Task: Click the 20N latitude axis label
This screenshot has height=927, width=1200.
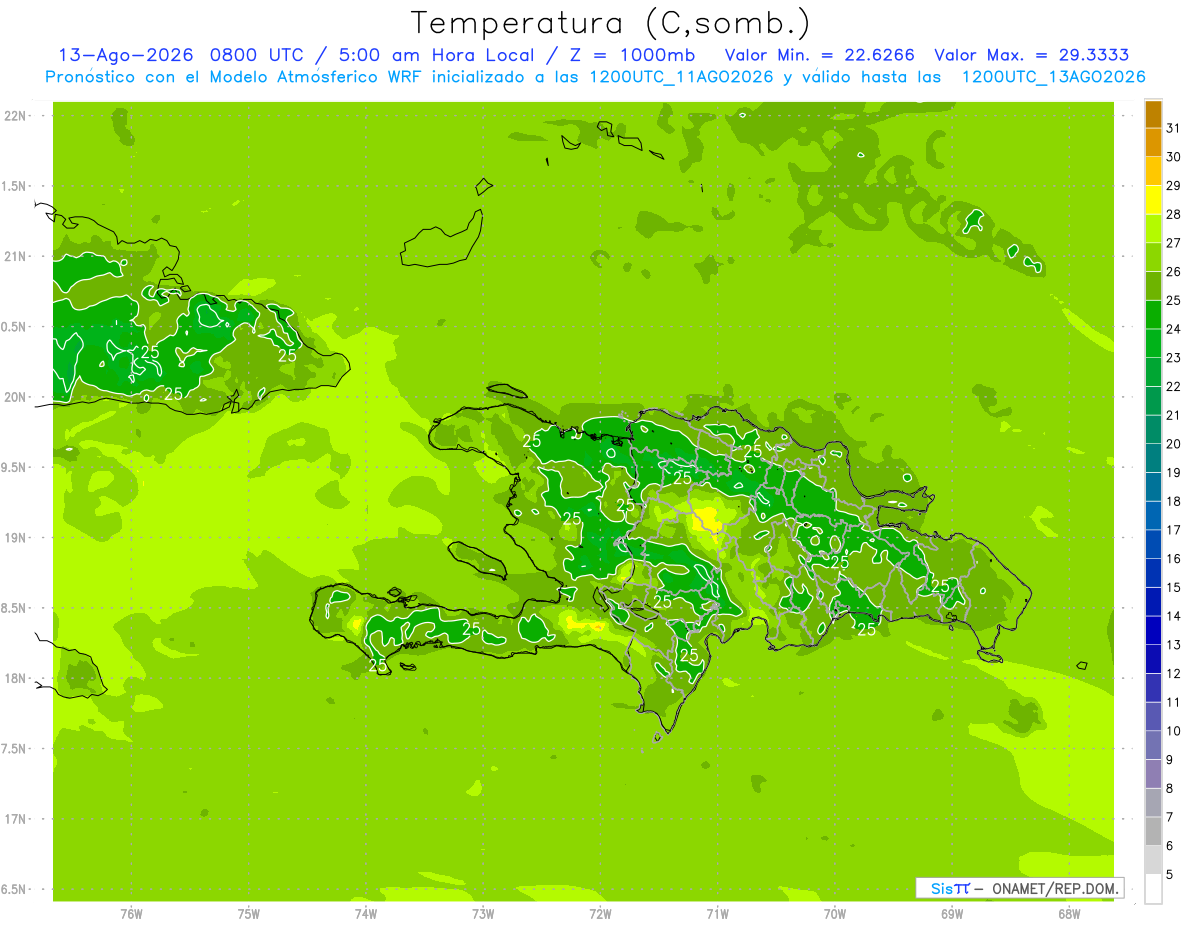Action: click(15, 397)
